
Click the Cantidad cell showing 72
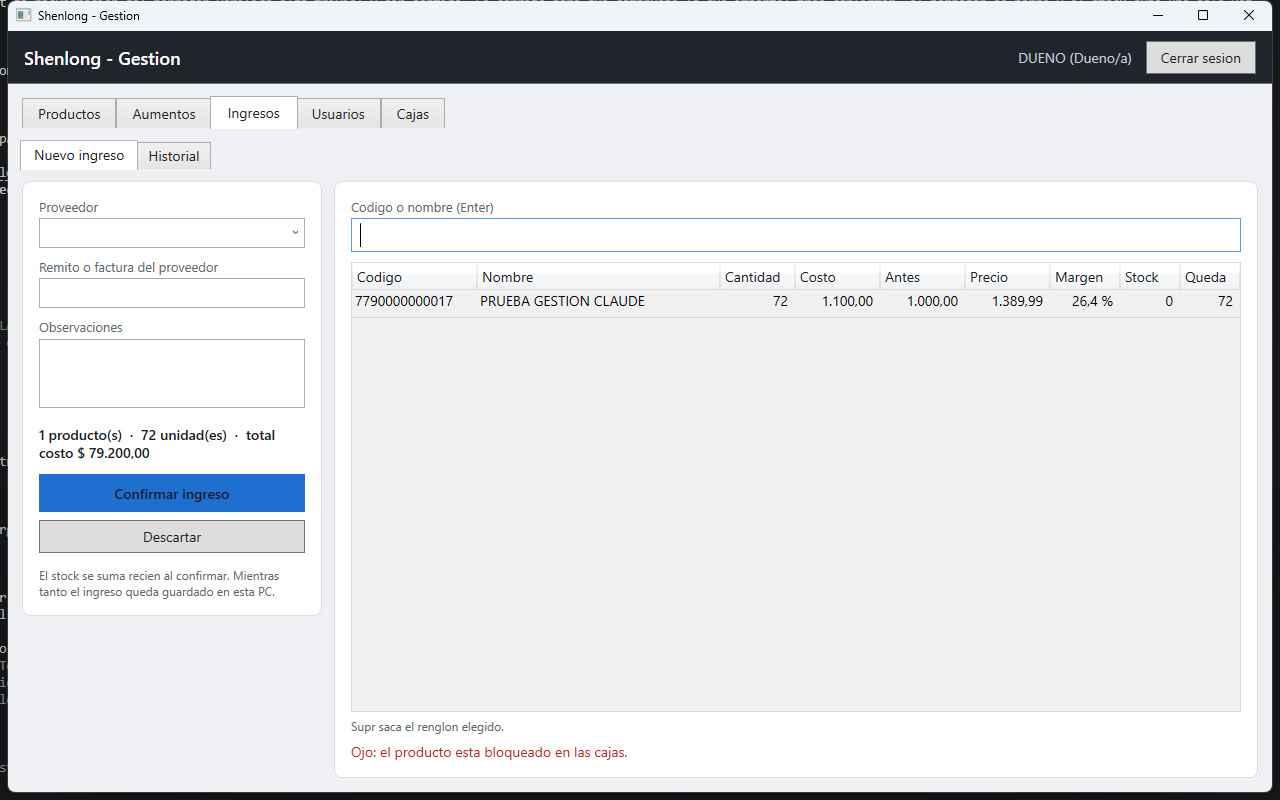pyautogui.click(x=780, y=301)
